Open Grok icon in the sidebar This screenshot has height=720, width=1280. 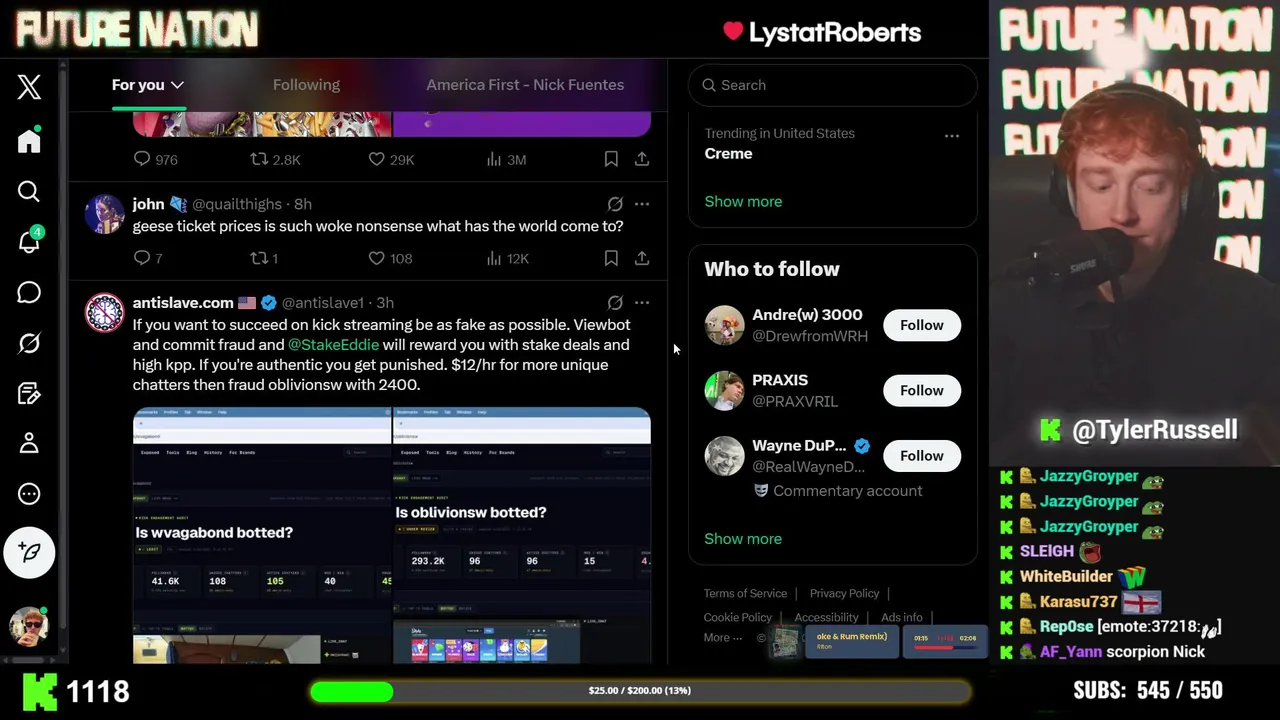tap(29, 343)
